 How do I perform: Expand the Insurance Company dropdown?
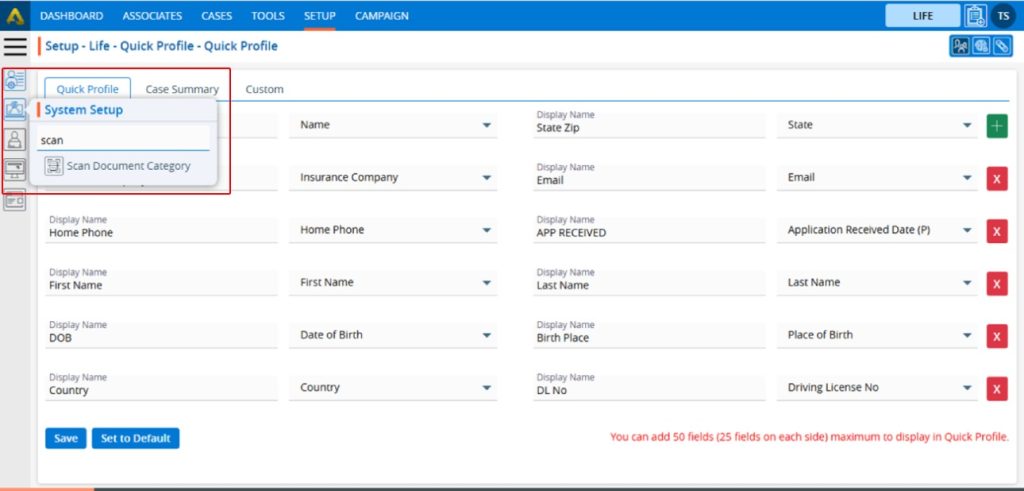486,178
